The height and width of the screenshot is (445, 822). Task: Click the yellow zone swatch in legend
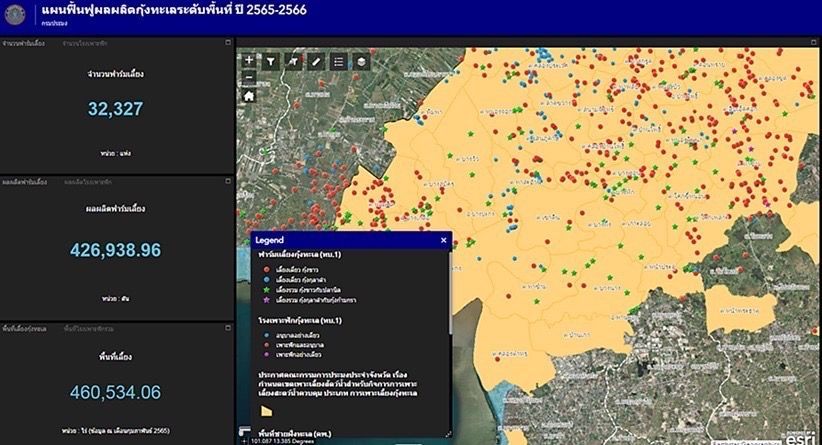[266, 410]
